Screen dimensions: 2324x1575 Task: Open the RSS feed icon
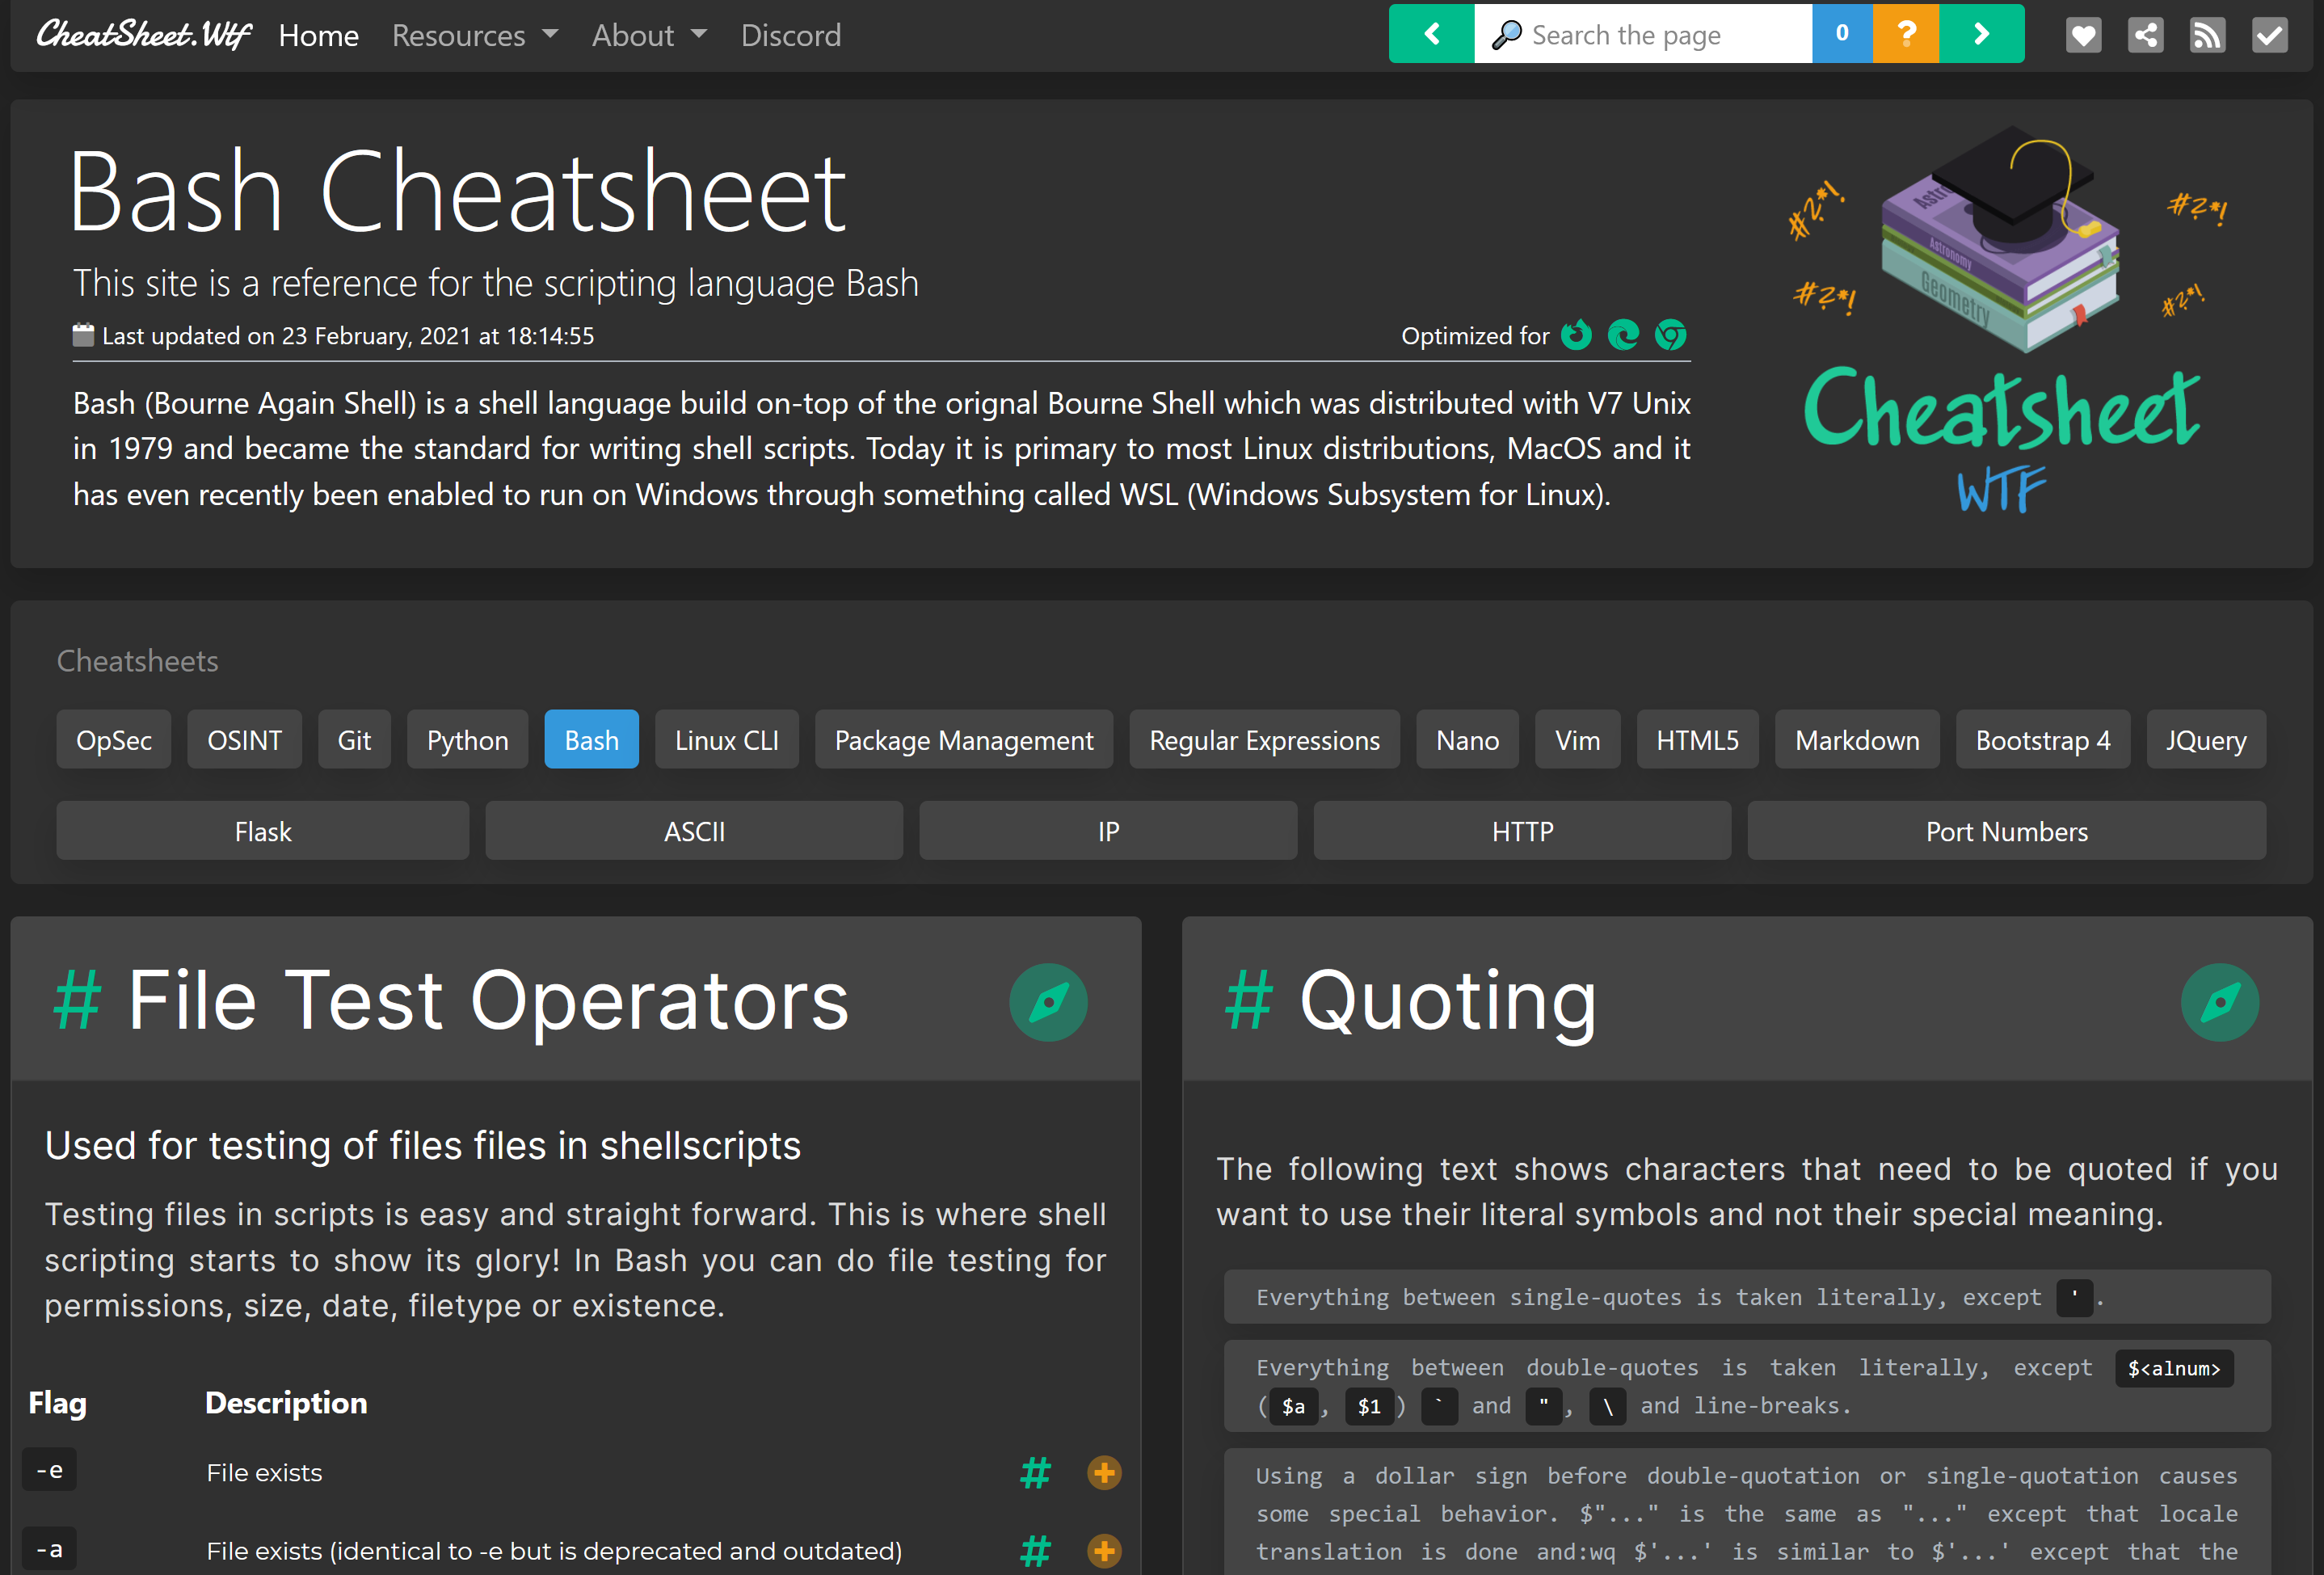2207,36
